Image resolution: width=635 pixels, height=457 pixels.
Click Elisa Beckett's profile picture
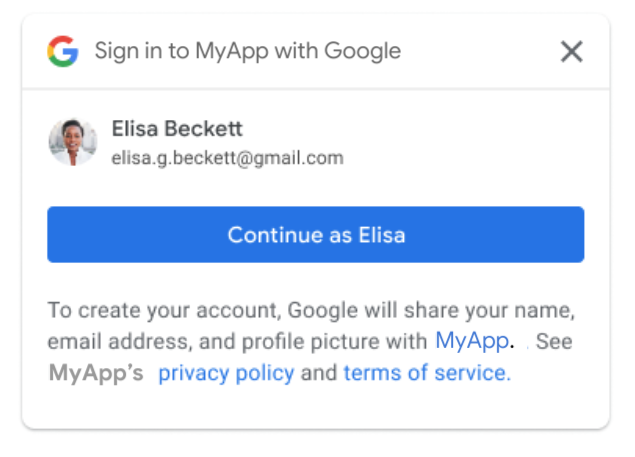[x=72, y=142]
